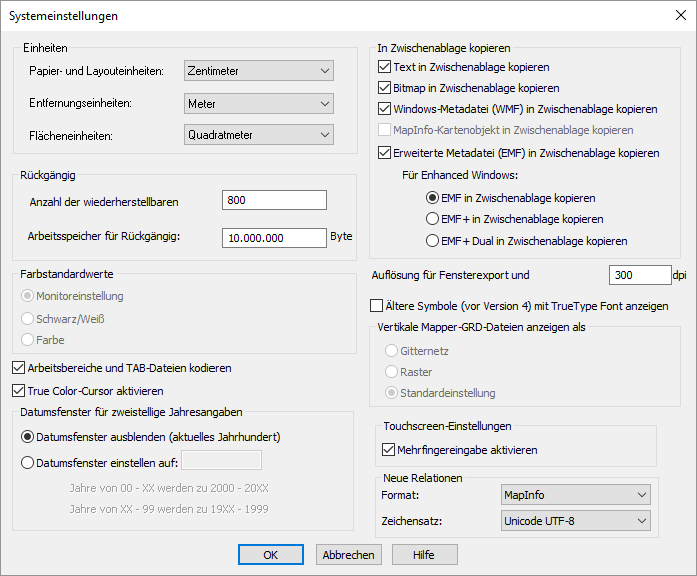The image size is (697, 576).
Task: Click Jahre von XX - 99 hint text
Action: coord(169,509)
